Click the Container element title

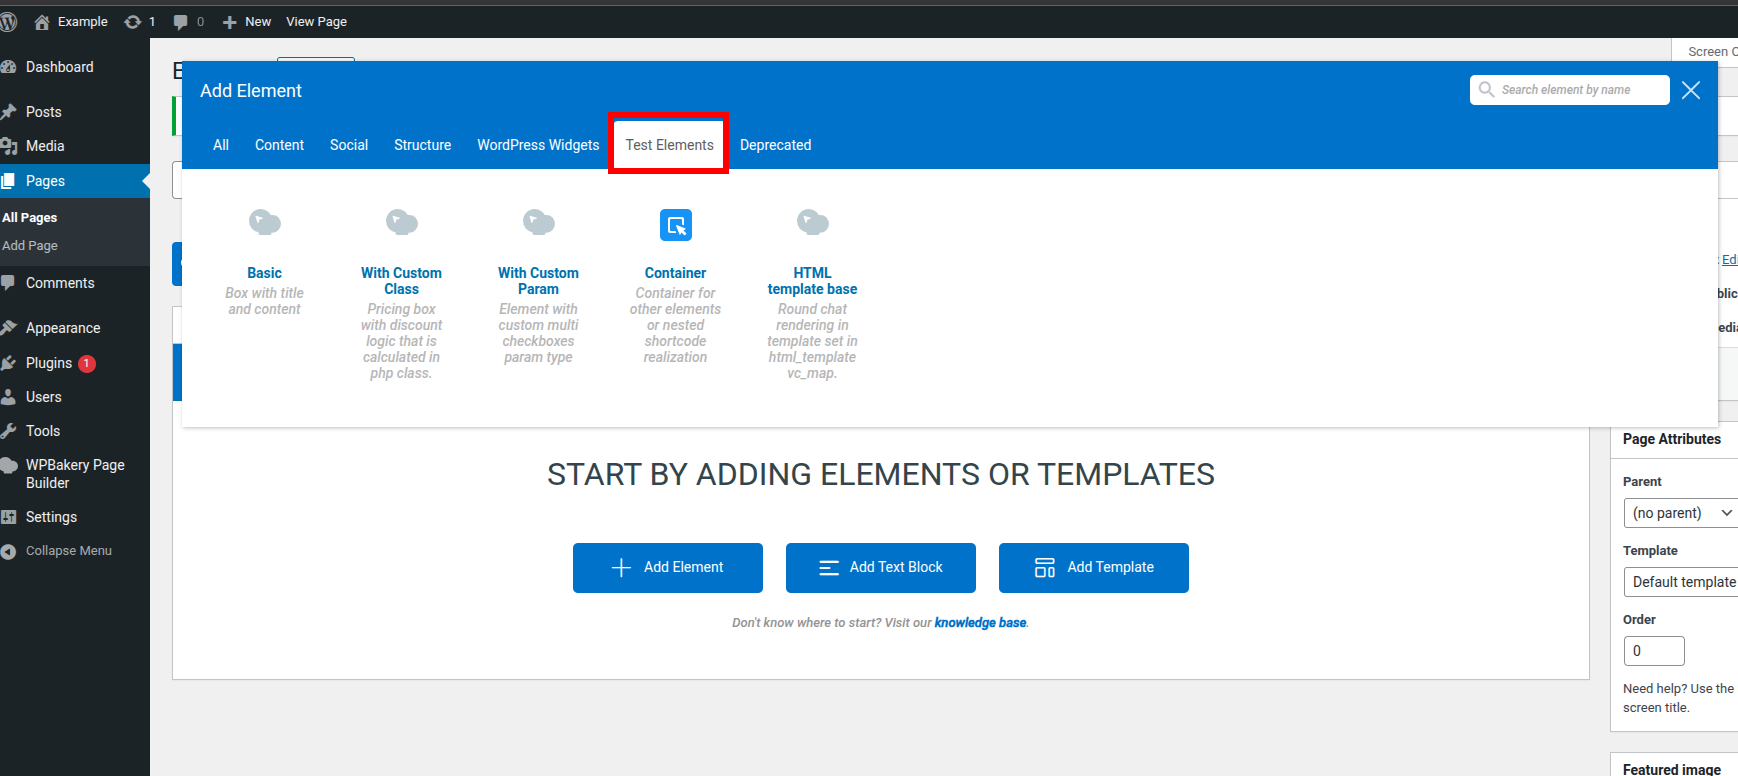click(x=675, y=273)
